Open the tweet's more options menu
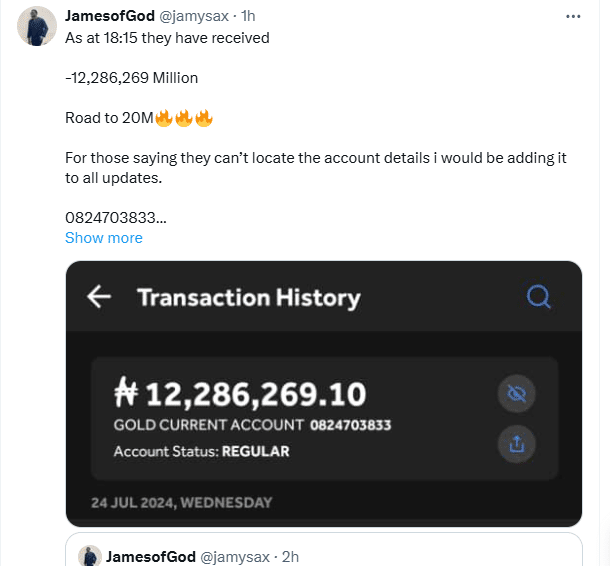The width and height of the screenshot is (610, 566). click(572, 17)
